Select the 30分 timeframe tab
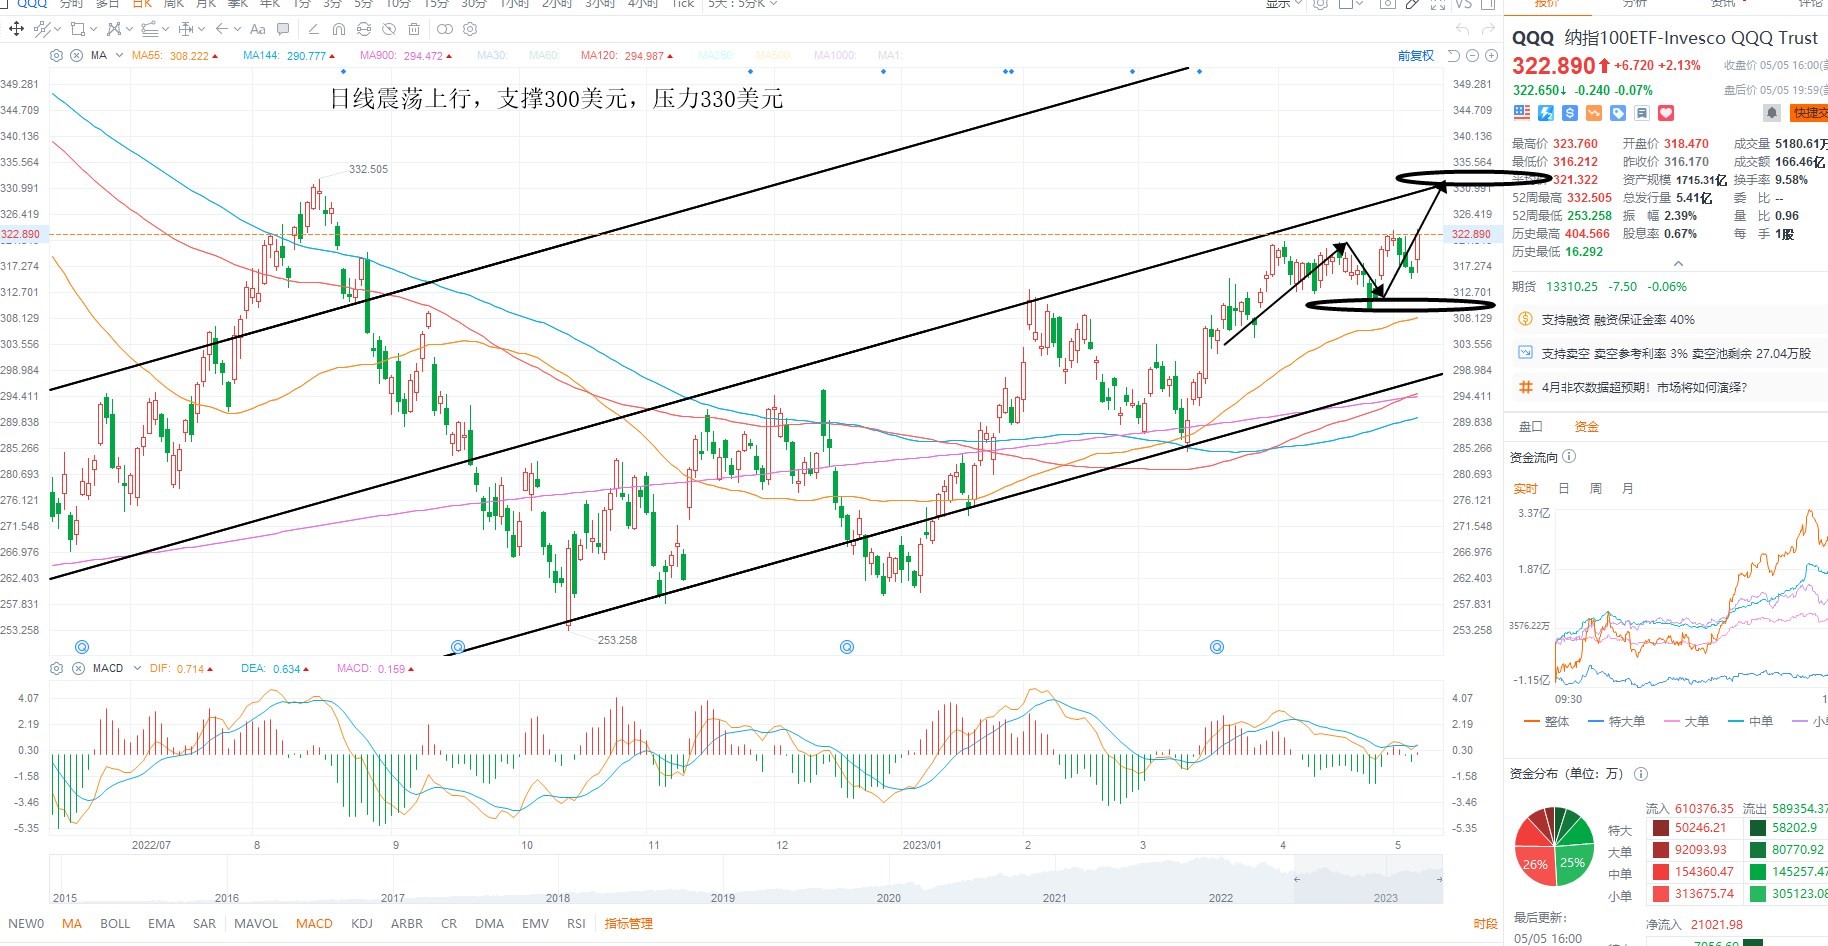 474,4
